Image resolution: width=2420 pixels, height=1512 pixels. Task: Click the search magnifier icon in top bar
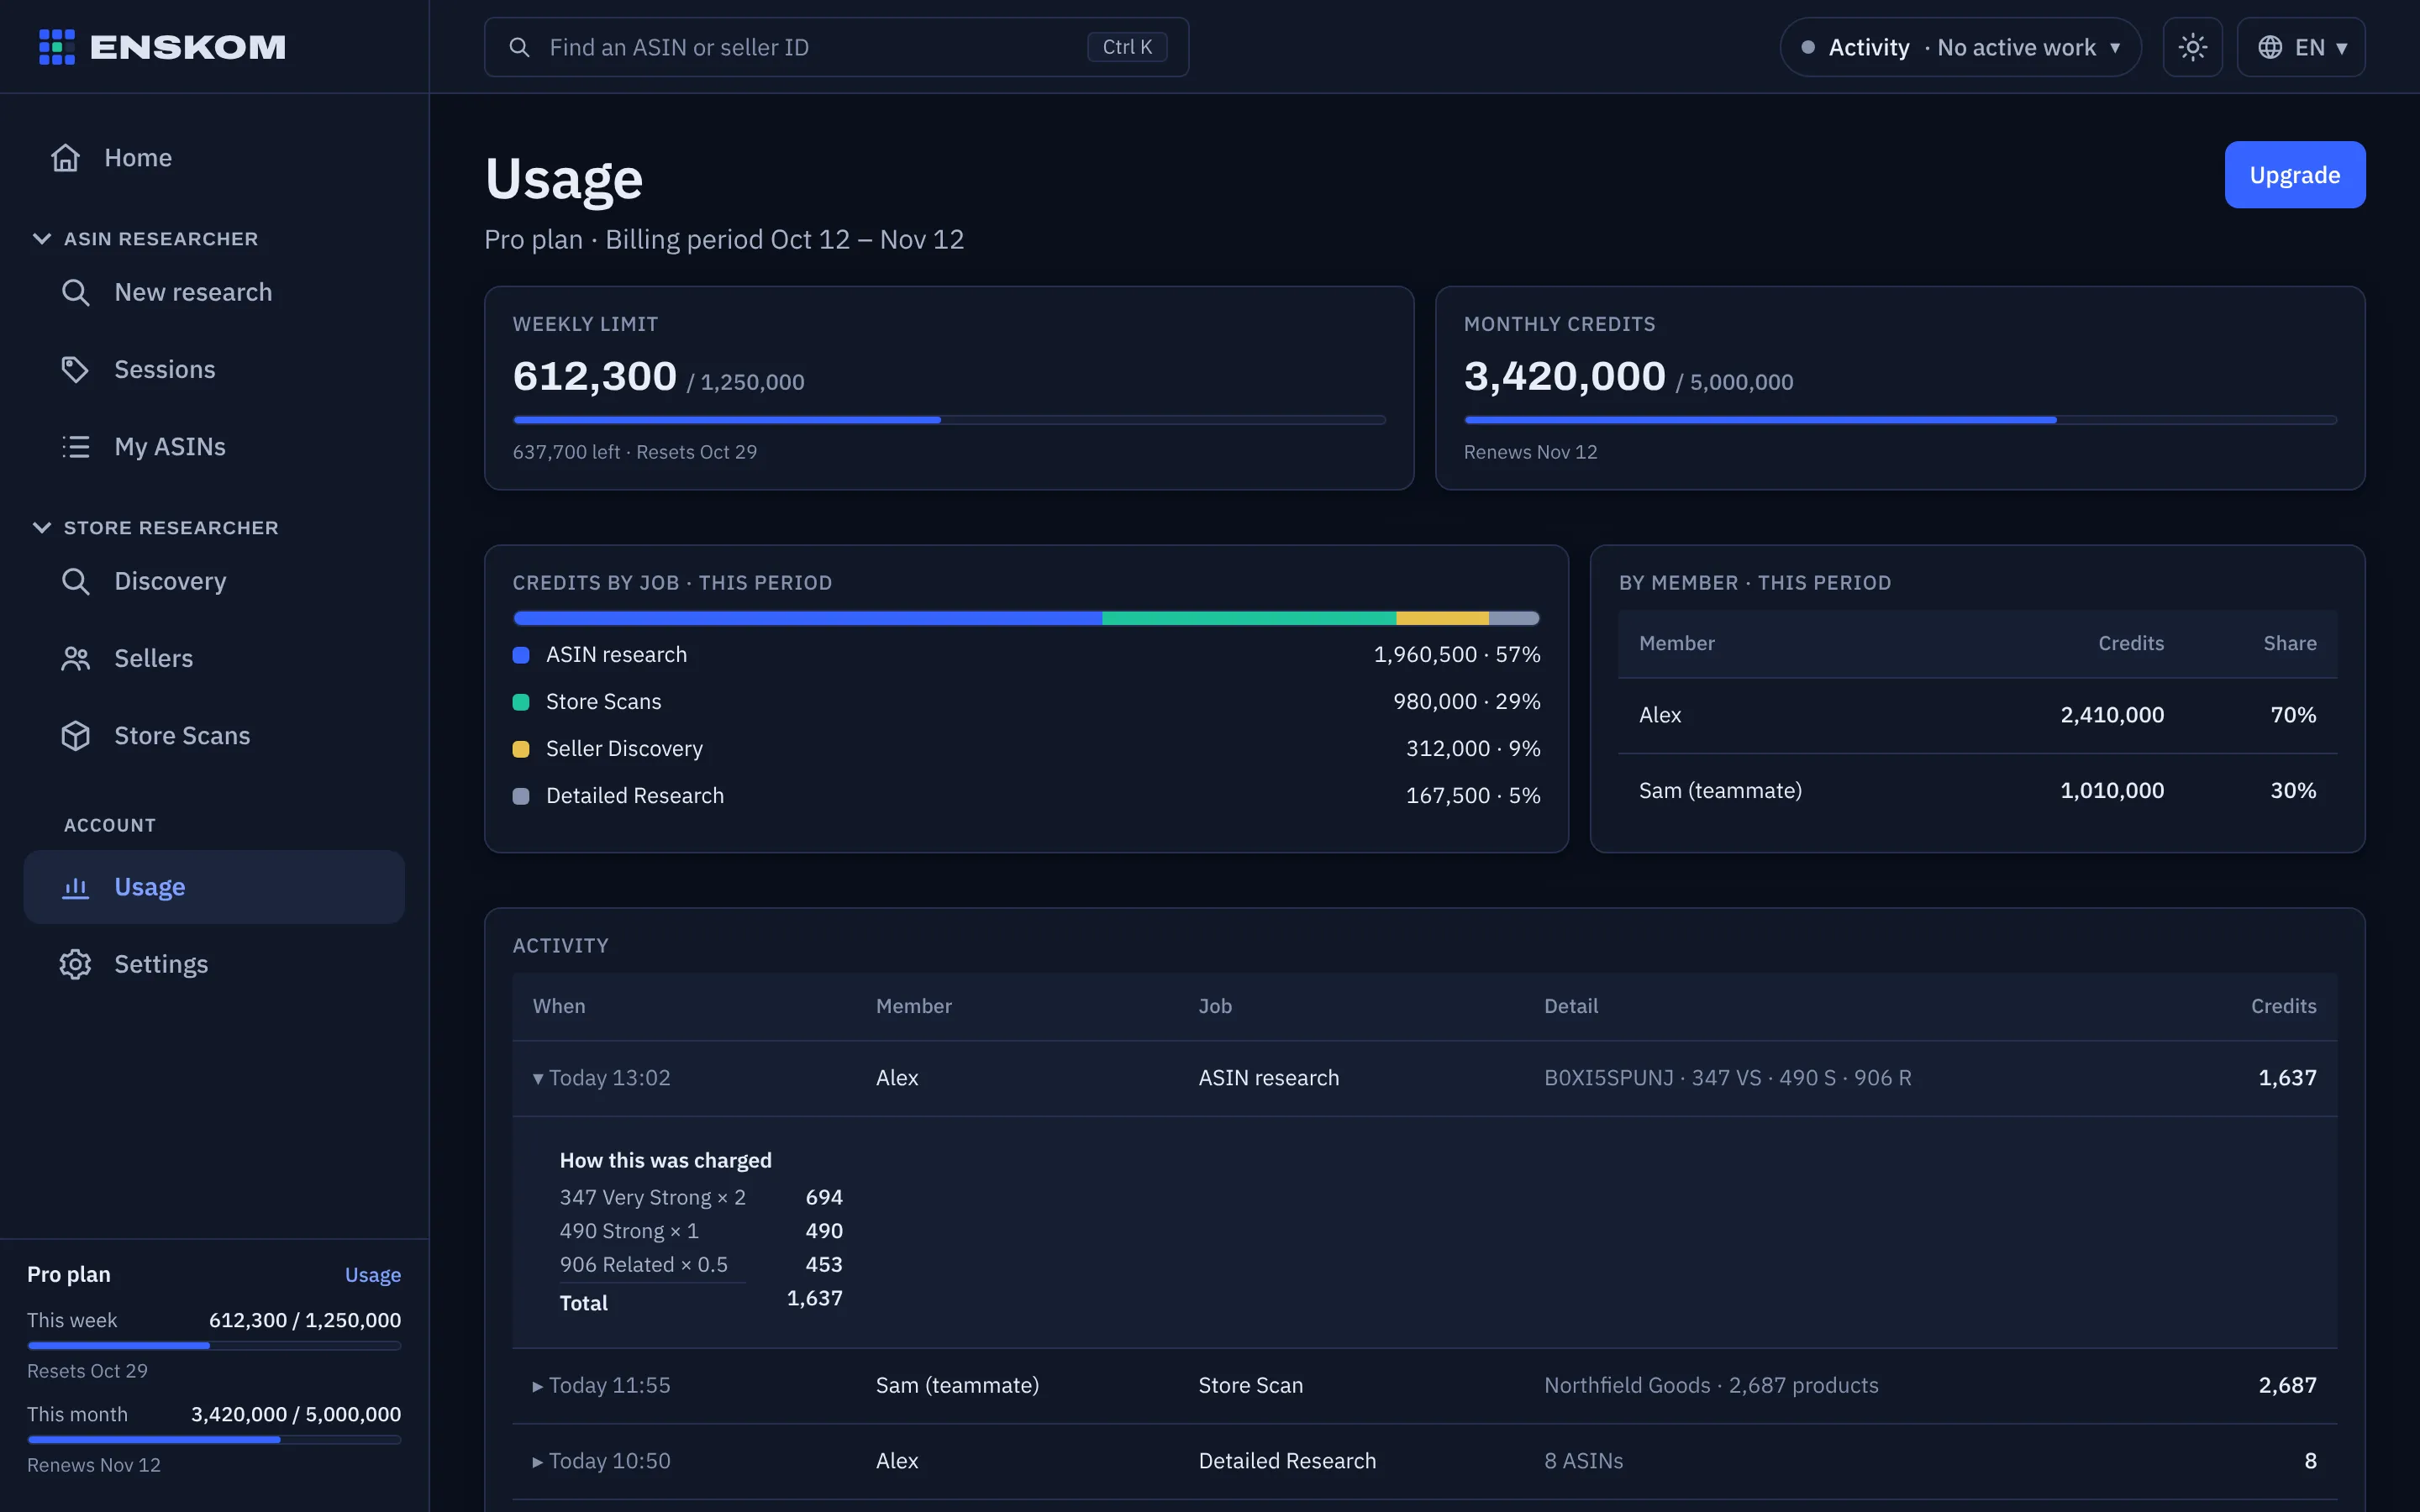pos(519,47)
